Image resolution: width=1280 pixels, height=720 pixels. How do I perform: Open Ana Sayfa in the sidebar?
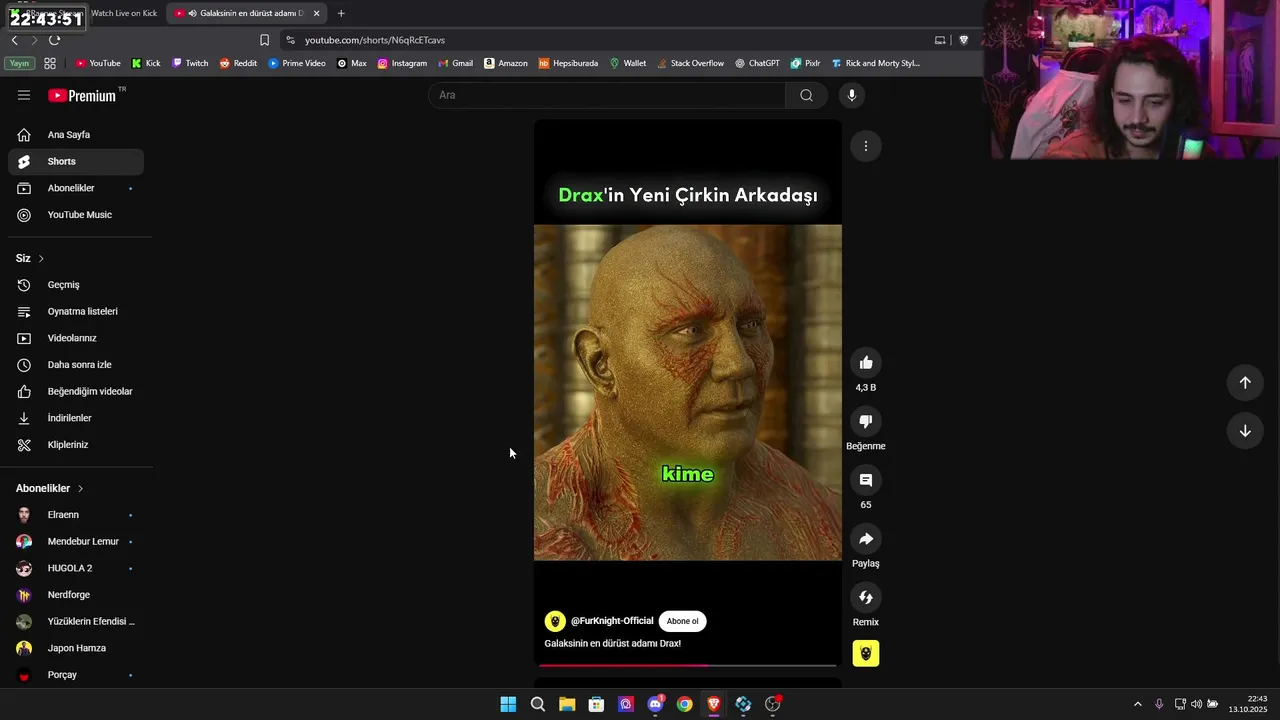[76, 135]
